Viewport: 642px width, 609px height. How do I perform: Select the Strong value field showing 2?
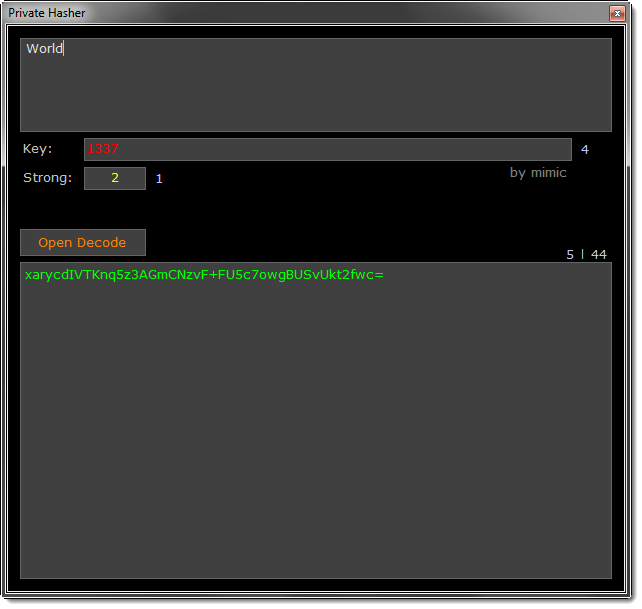[114, 178]
